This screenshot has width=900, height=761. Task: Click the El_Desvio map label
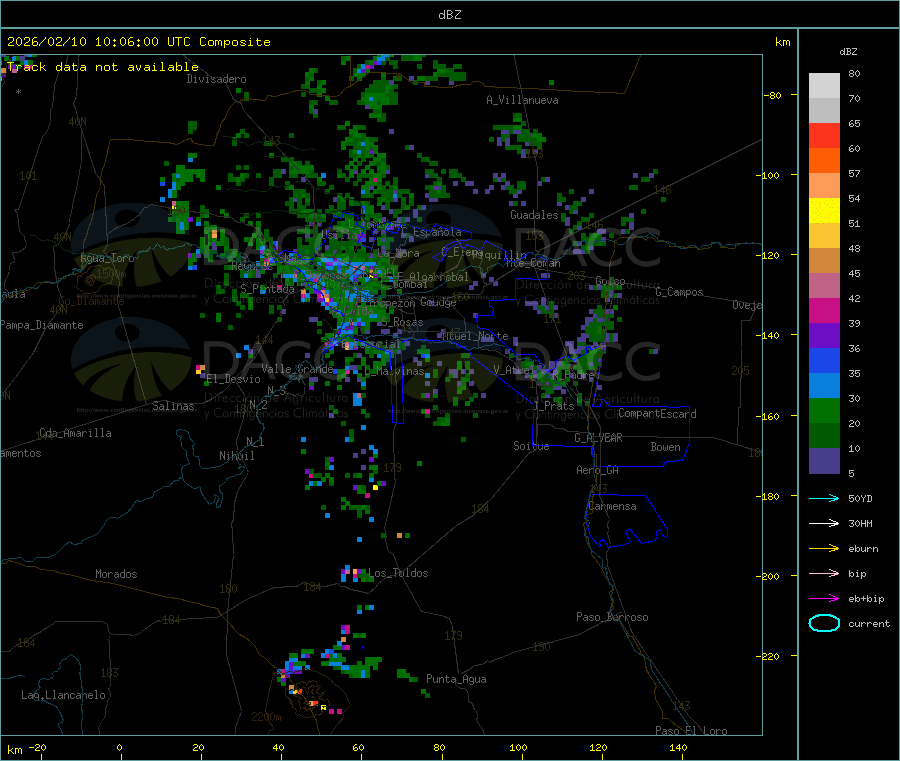[233, 379]
